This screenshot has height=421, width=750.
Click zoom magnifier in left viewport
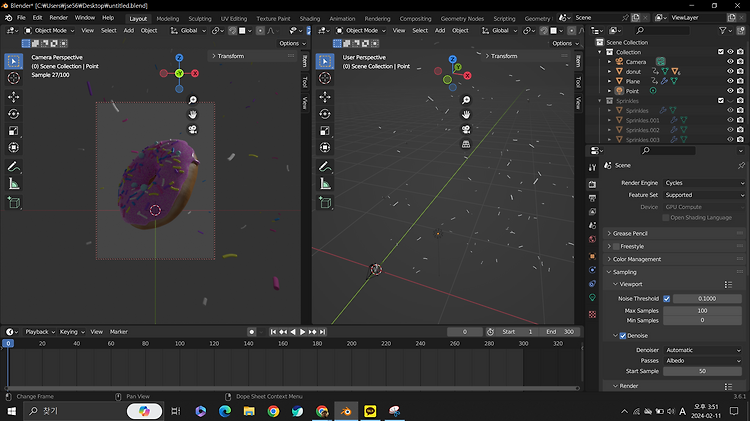[192, 100]
